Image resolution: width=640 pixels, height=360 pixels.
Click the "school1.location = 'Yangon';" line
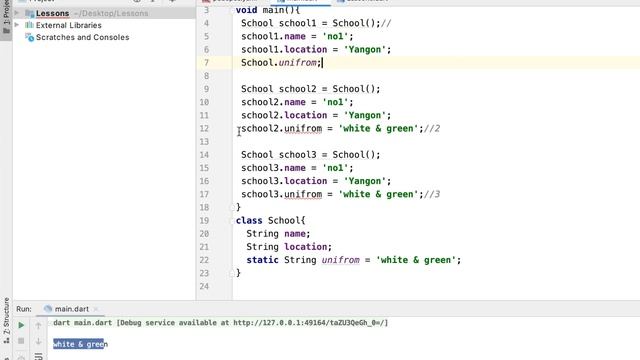click(x=316, y=49)
